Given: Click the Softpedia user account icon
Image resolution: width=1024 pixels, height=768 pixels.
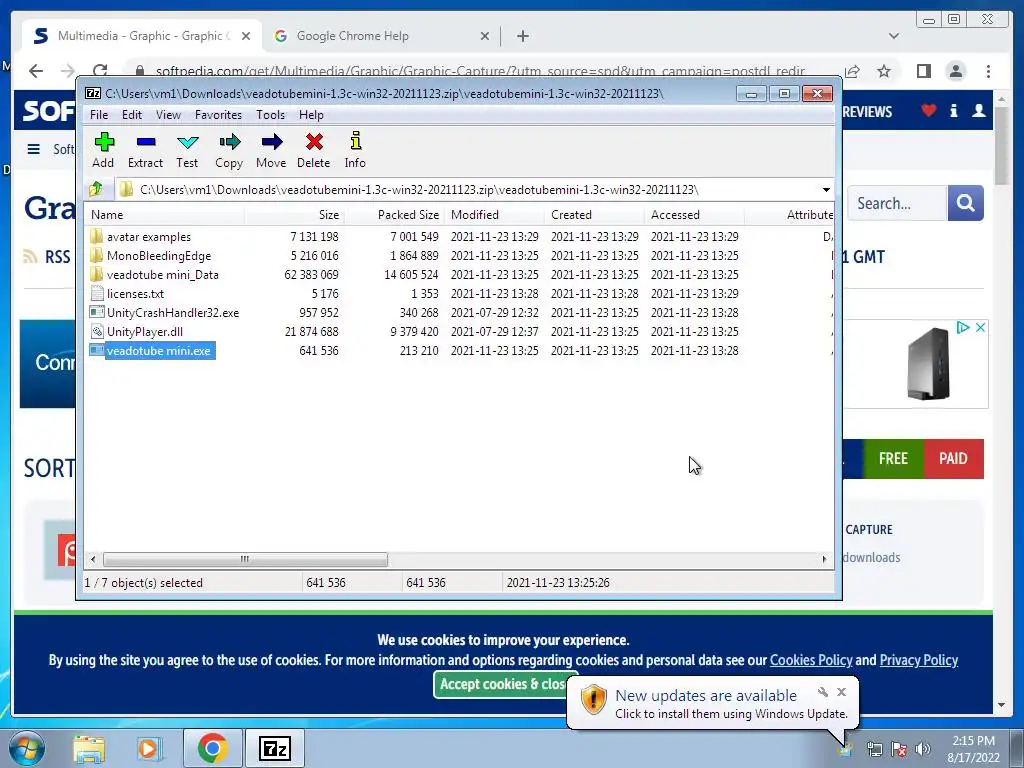Looking at the screenshot, I should 978,110.
